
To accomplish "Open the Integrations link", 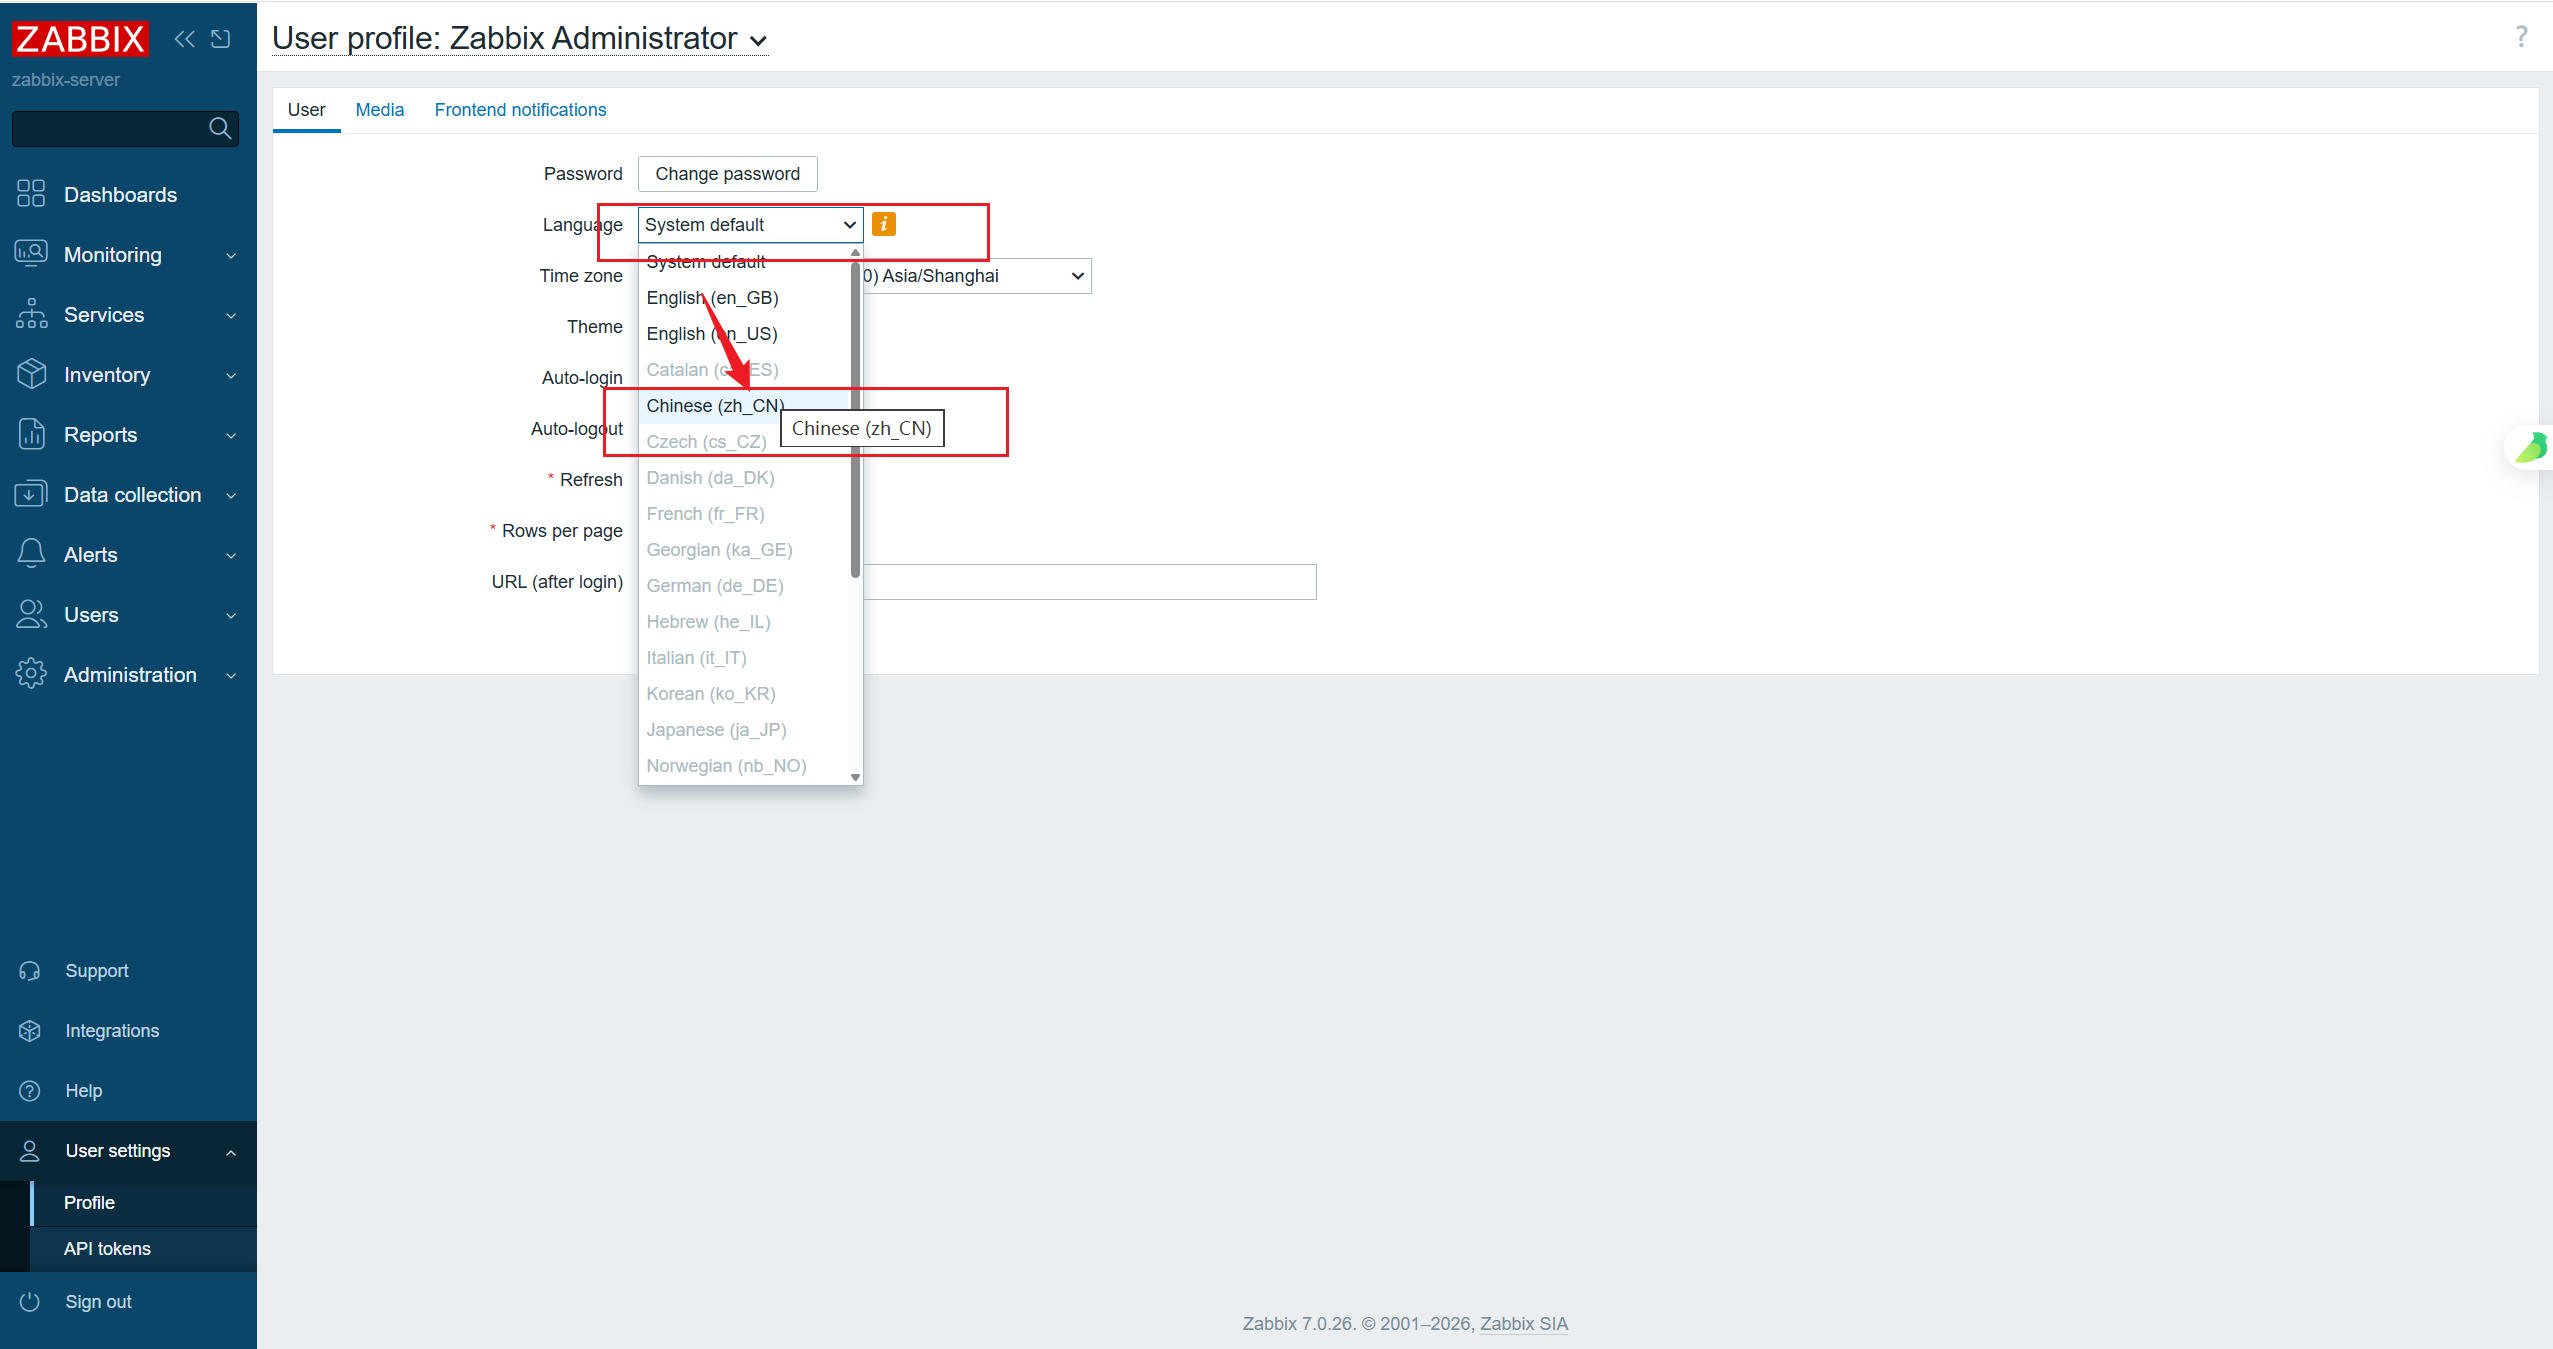I will point(112,1031).
